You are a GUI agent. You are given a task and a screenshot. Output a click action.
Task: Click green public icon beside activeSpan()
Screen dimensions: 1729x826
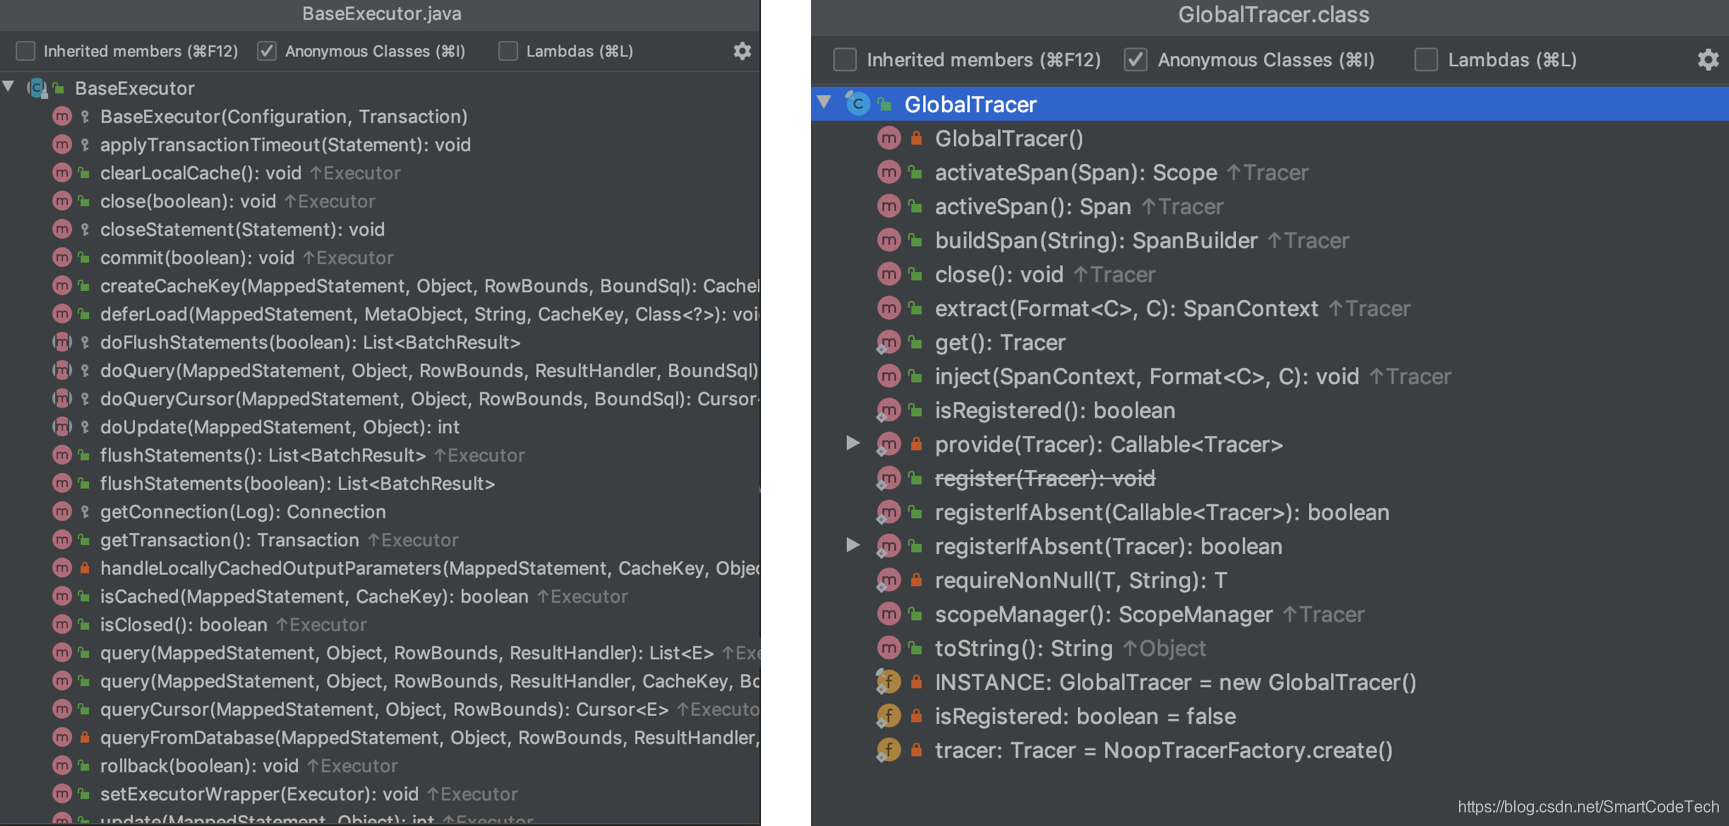915,207
